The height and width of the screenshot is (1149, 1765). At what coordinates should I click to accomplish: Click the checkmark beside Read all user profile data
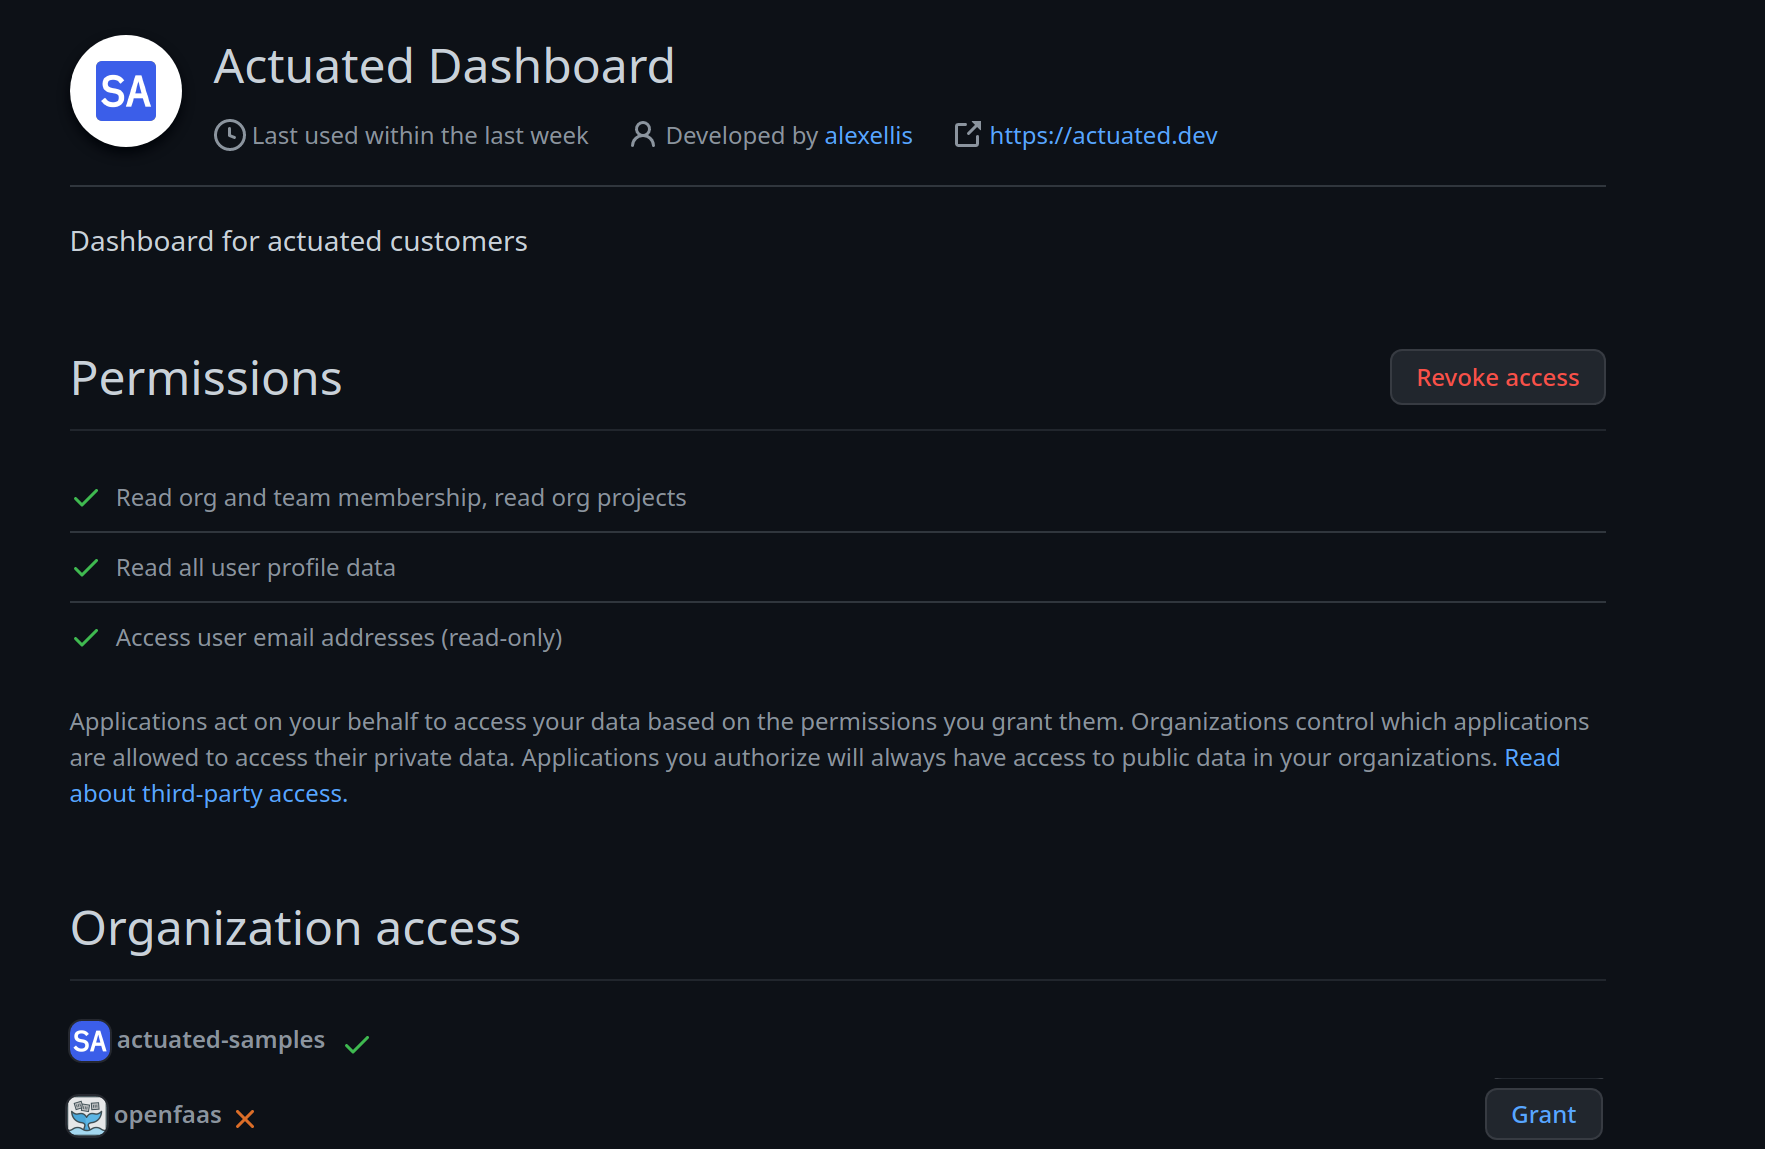click(86, 568)
